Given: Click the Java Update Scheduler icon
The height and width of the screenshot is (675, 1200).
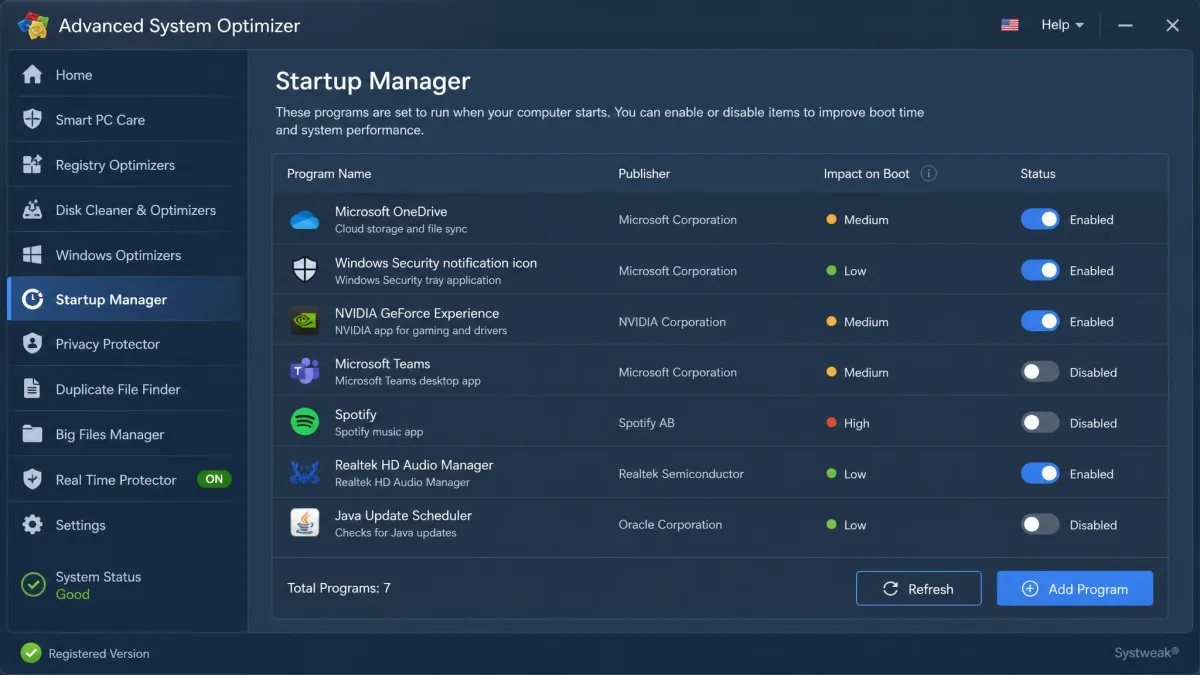Looking at the screenshot, I should pyautogui.click(x=304, y=524).
